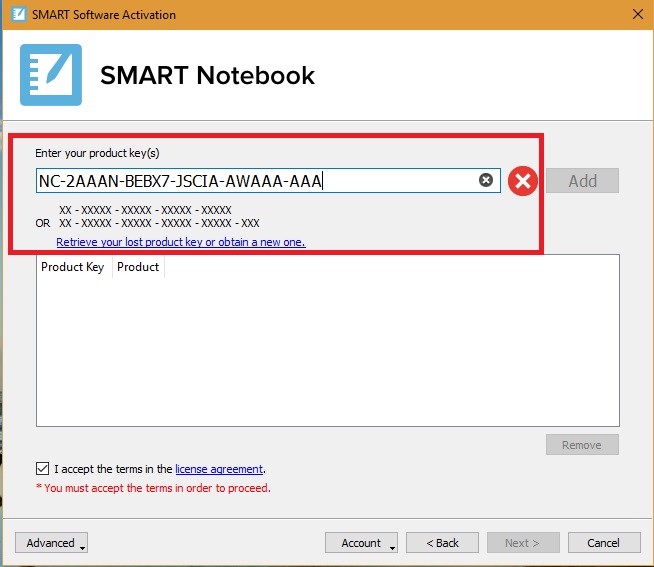Open the retrieve lost product key link
Image resolution: width=654 pixels, height=567 pixels.
pyautogui.click(x=181, y=242)
